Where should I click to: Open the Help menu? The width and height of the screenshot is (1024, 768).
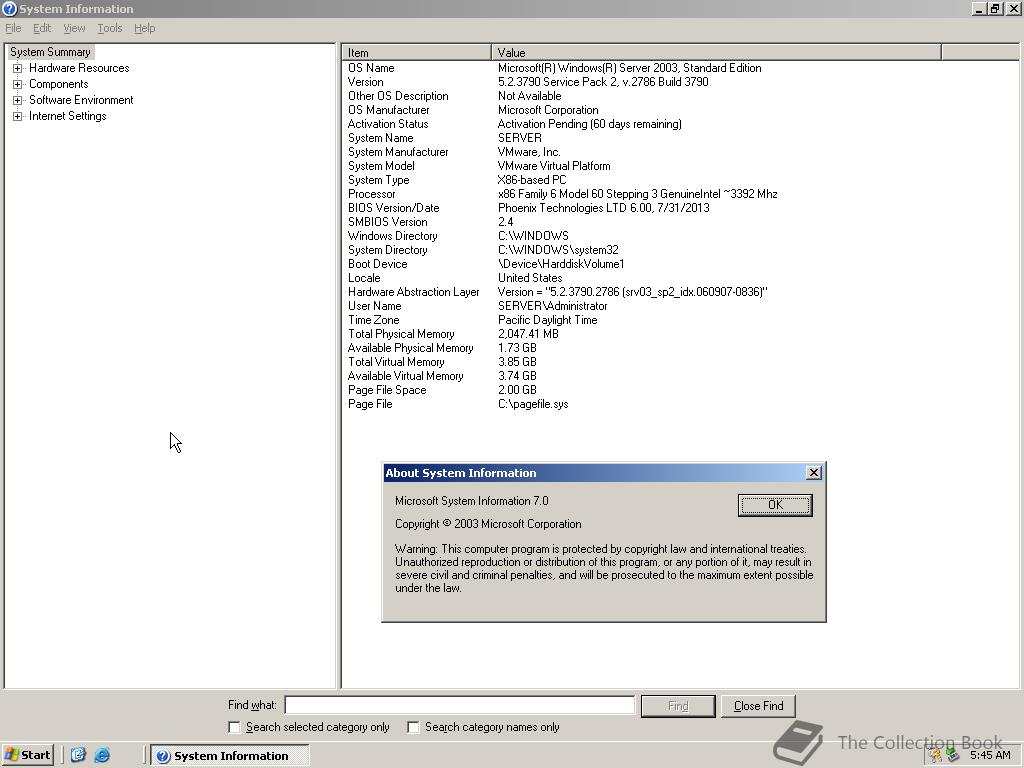[144, 28]
